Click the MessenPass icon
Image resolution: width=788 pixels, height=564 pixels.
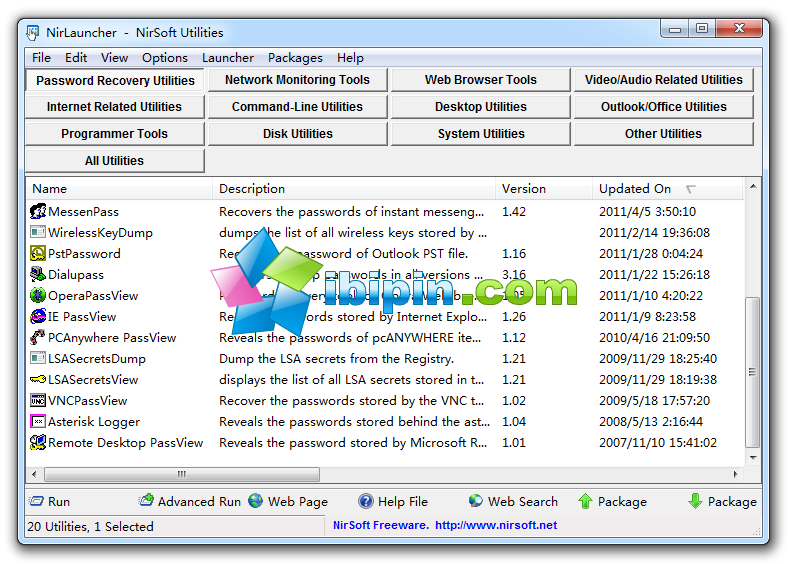[x=38, y=212]
